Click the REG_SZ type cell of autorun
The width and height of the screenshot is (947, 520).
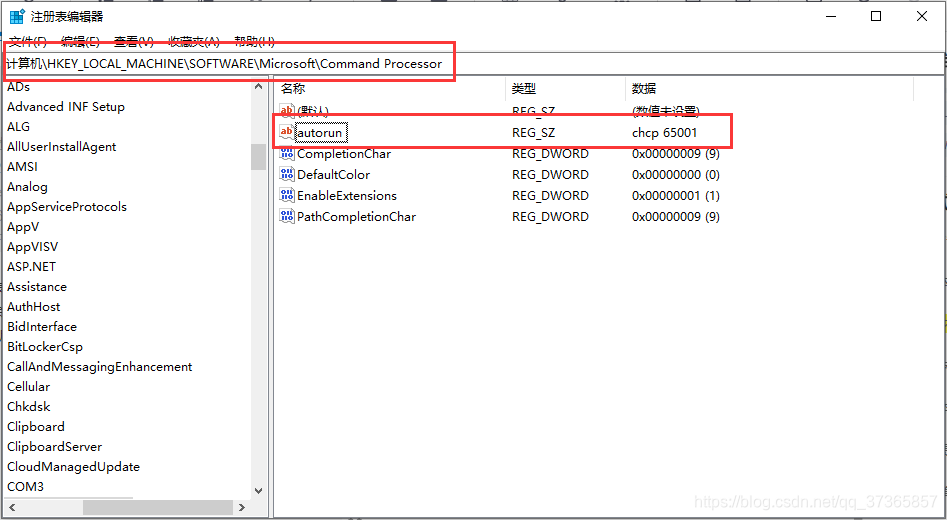coord(533,133)
